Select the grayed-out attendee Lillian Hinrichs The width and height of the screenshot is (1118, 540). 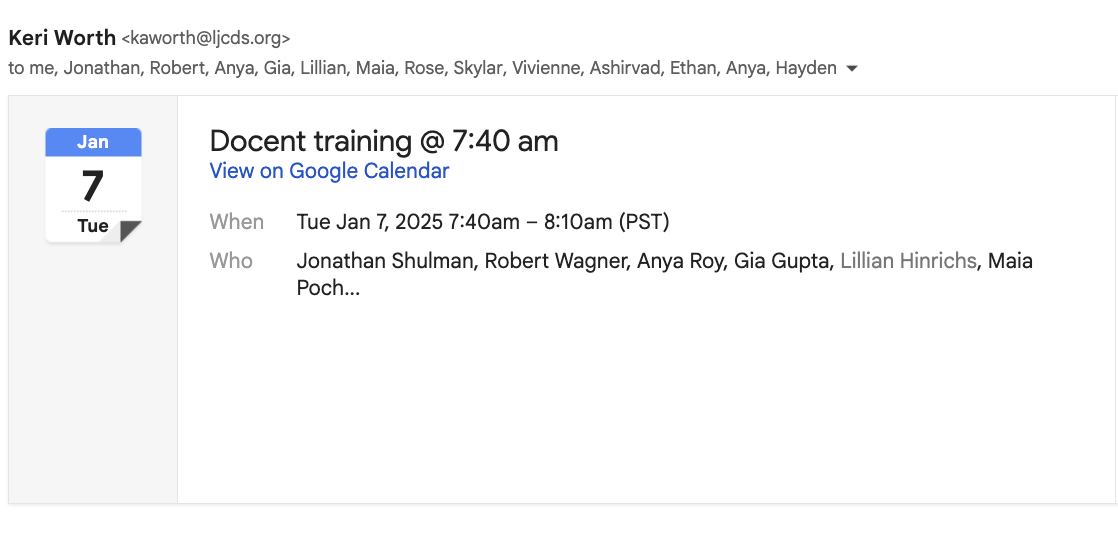pos(908,261)
